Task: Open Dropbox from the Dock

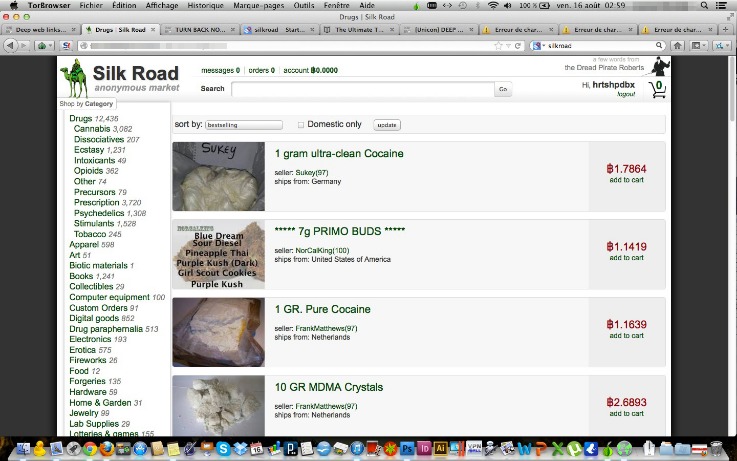Action: point(240,449)
